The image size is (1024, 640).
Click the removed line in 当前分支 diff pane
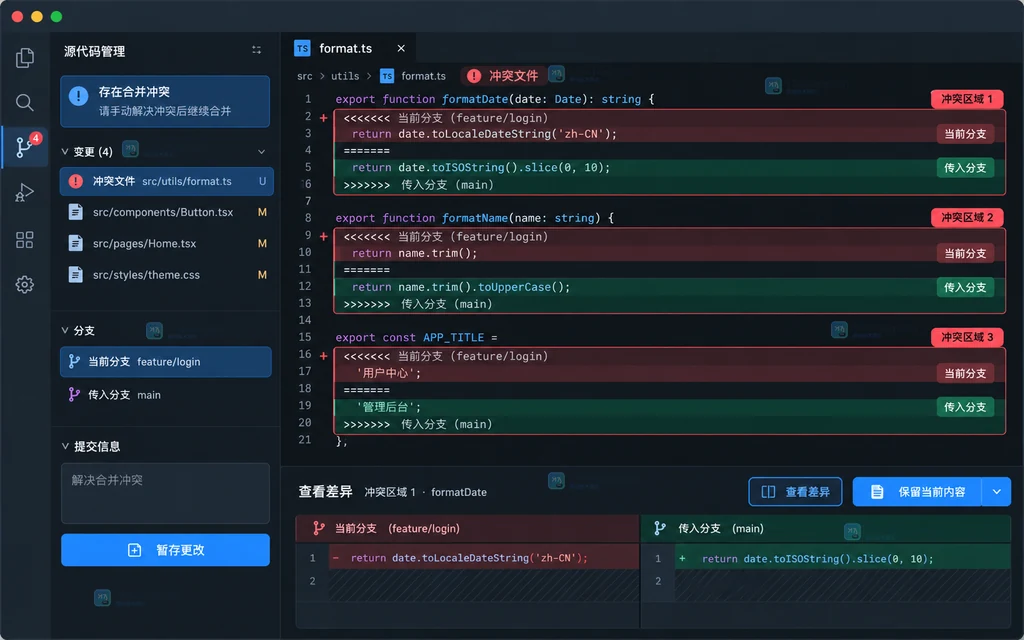483,558
